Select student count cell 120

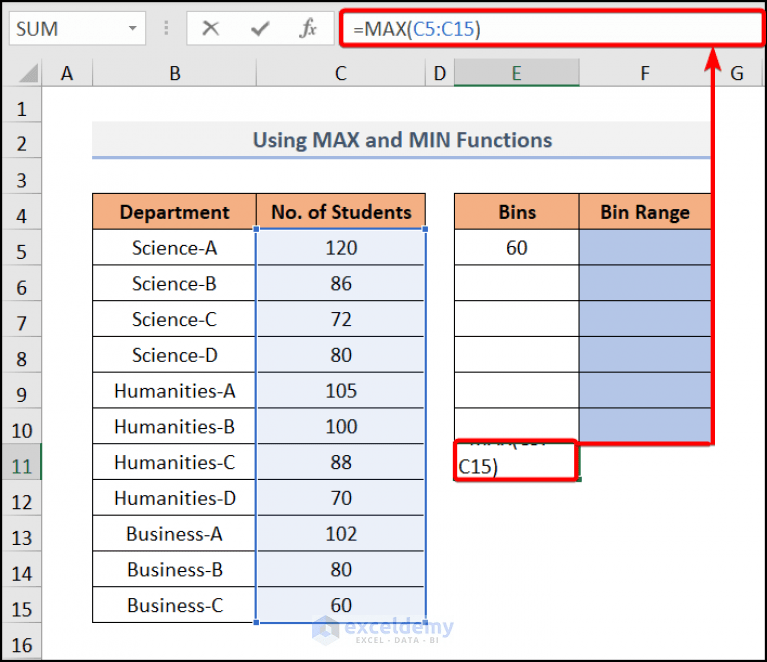coord(341,248)
